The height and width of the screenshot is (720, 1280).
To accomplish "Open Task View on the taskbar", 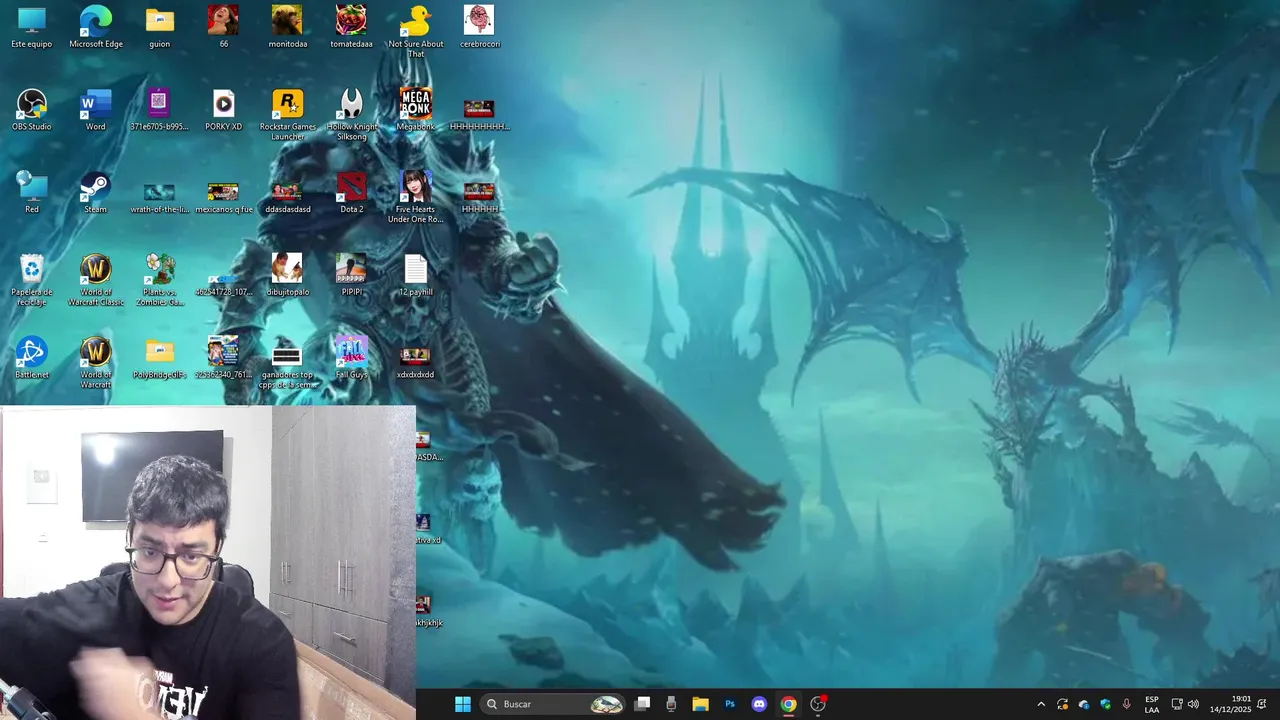I will click(x=643, y=704).
